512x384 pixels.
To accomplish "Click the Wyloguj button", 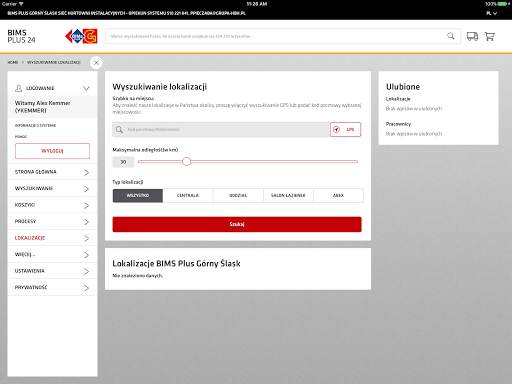I will (x=52, y=151).
